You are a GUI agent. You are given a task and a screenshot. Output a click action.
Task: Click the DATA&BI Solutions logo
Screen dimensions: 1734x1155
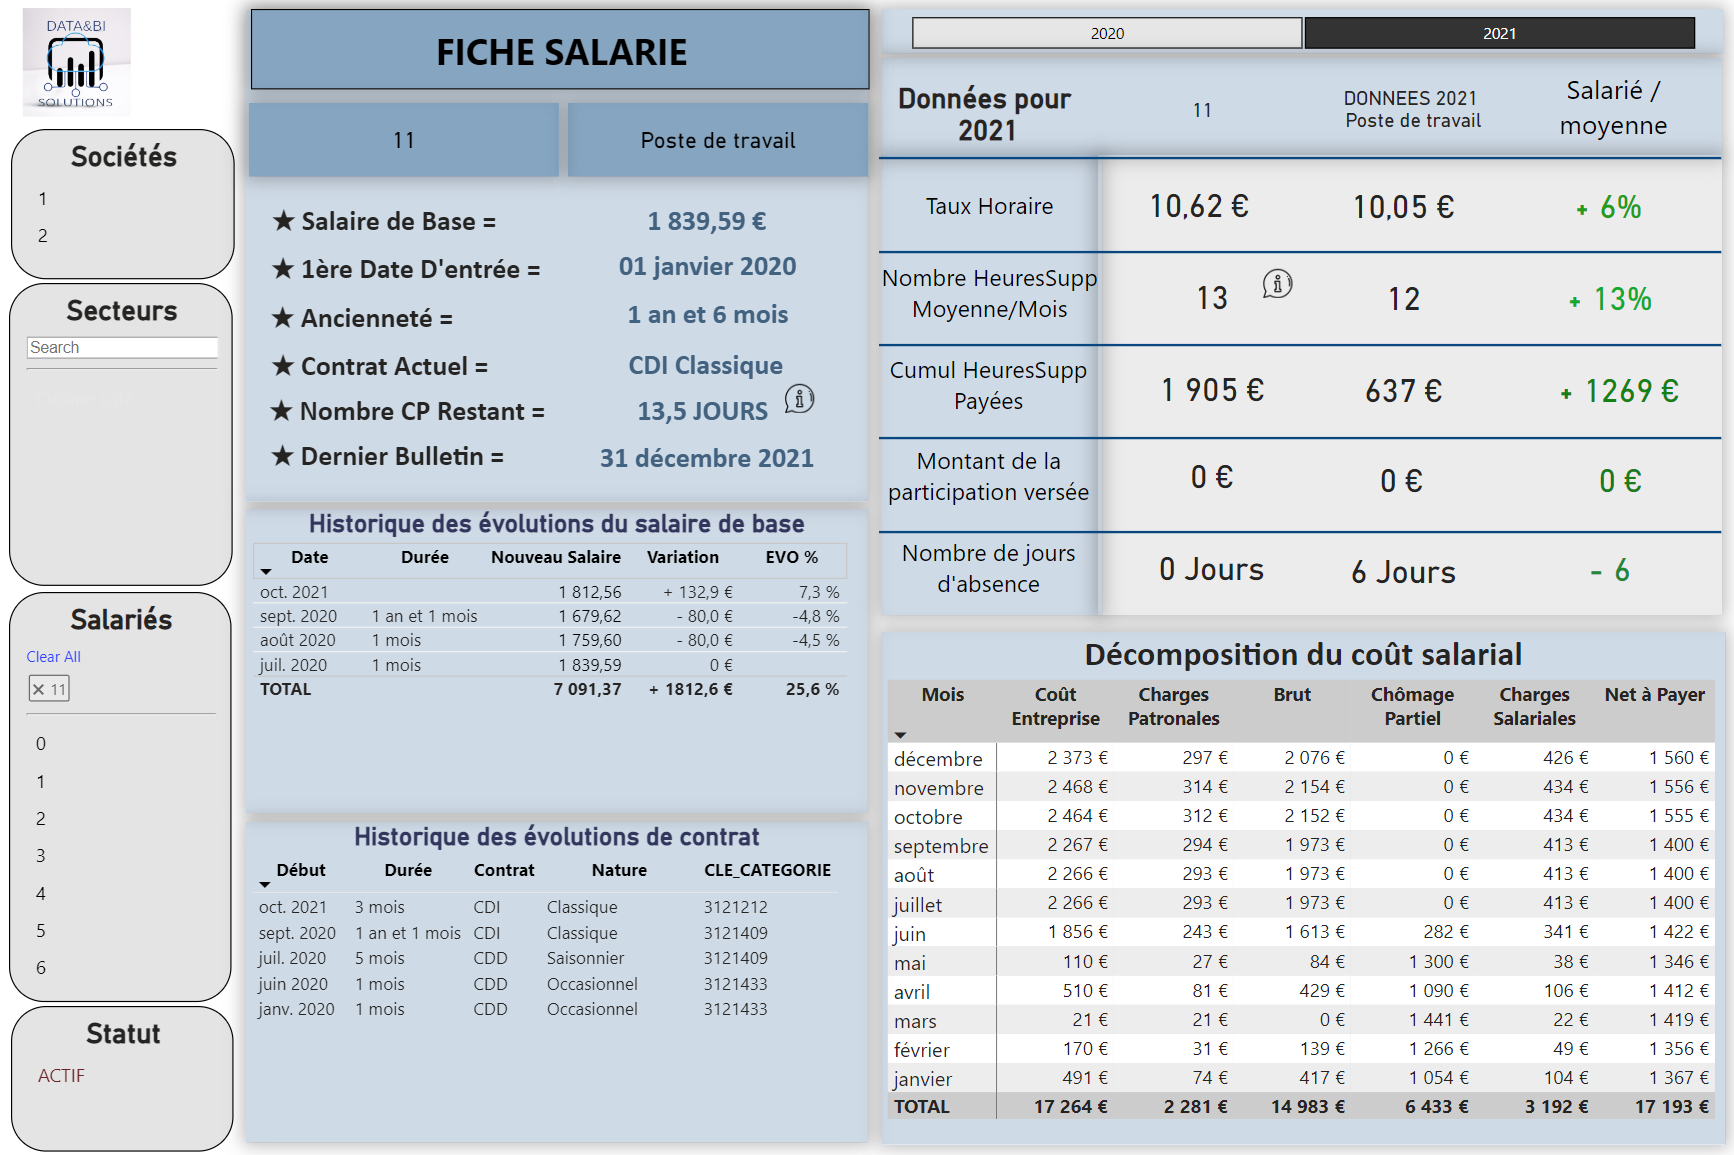pos(76,62)
